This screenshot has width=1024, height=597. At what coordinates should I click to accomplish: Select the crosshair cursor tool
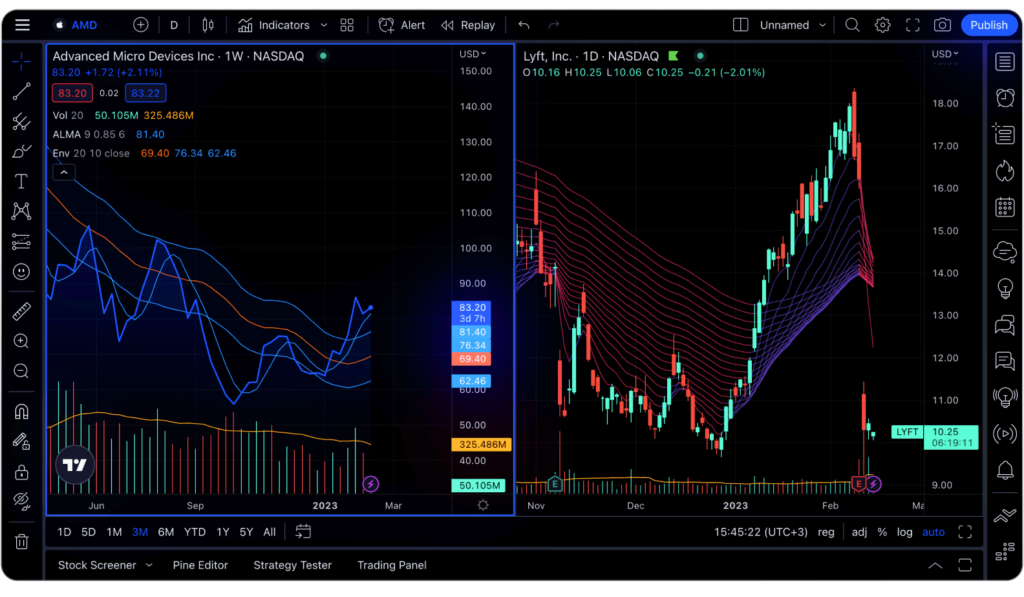point(22,61)
